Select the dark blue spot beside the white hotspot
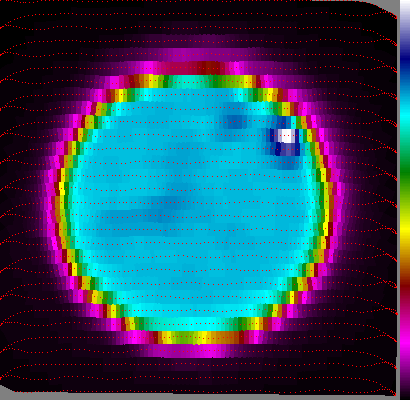 click(x=275, y=142)
